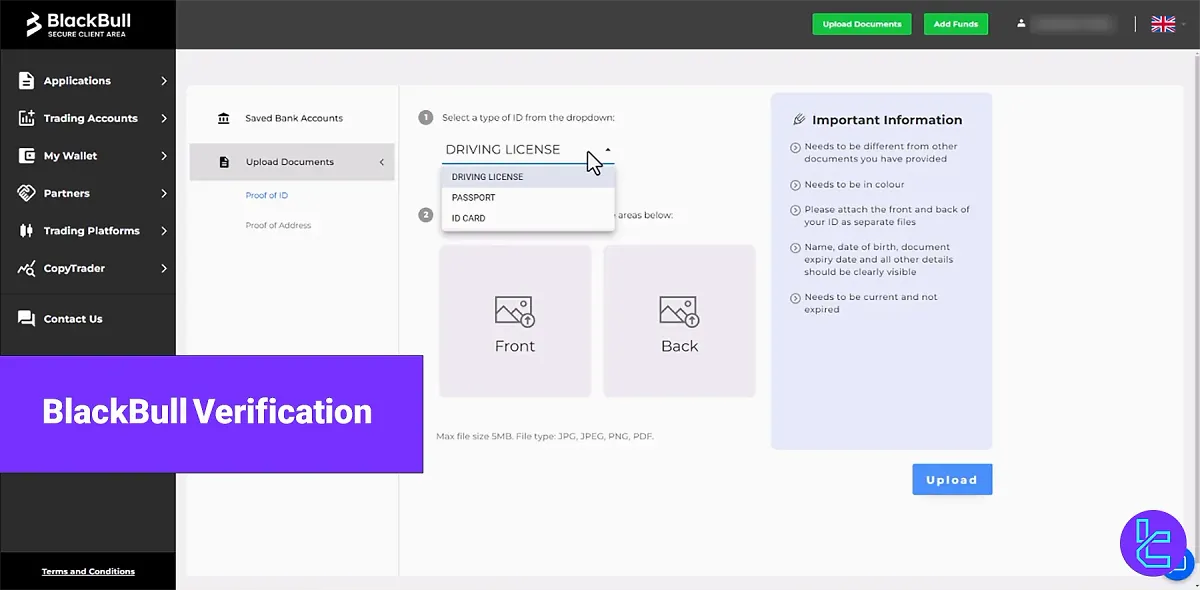1200x590 pixels.
Task: Click the Saved Bank Accounts bank icon
Action: 222,117
